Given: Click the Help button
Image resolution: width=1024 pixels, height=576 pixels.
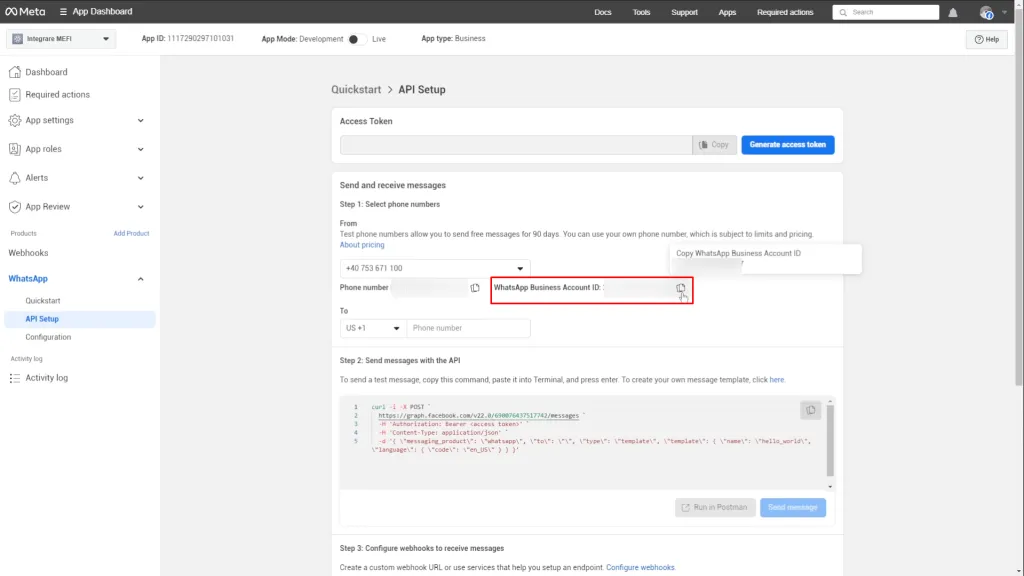Looking at the screenshot, I should pyautogui.click(x=986, y=39).
